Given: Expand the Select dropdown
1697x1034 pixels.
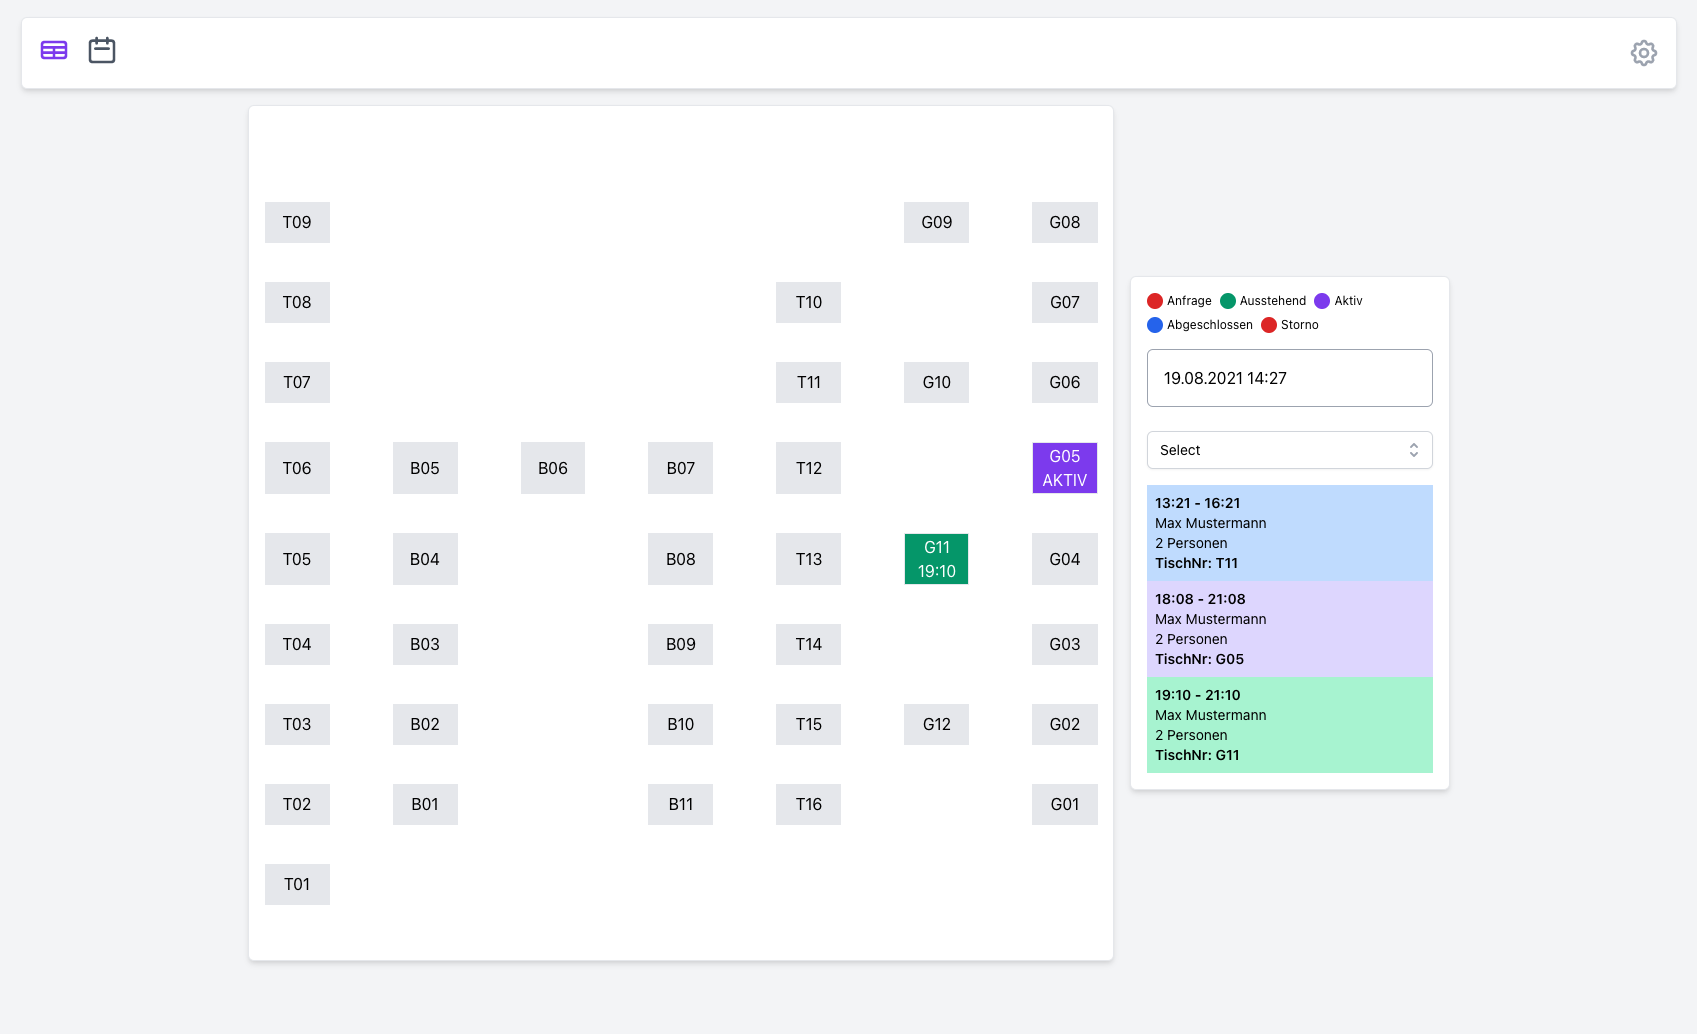Looking at the screenshot, I should (x=1289, y=450).
